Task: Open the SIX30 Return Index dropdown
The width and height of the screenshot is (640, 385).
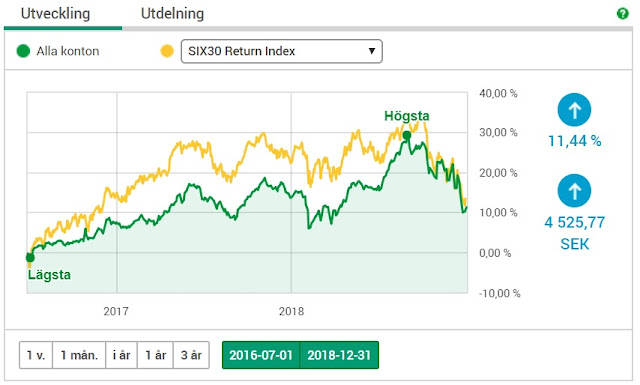Action: point(282,51)
